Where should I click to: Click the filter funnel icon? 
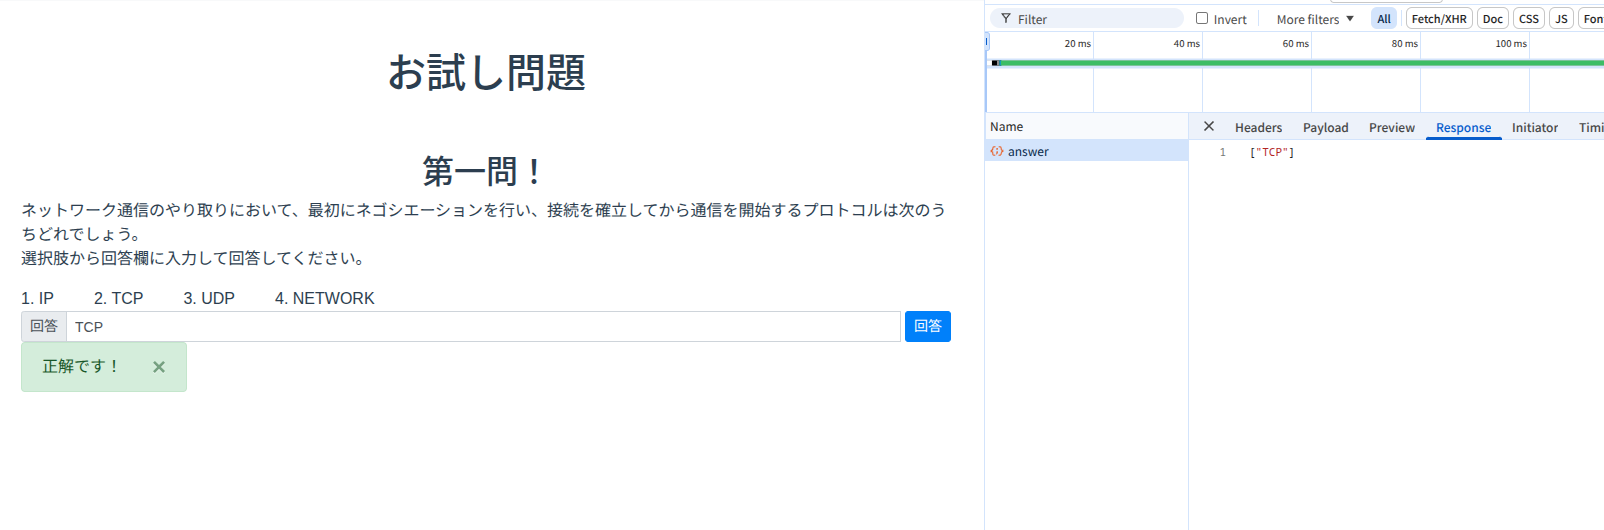tap(1006, 19)
